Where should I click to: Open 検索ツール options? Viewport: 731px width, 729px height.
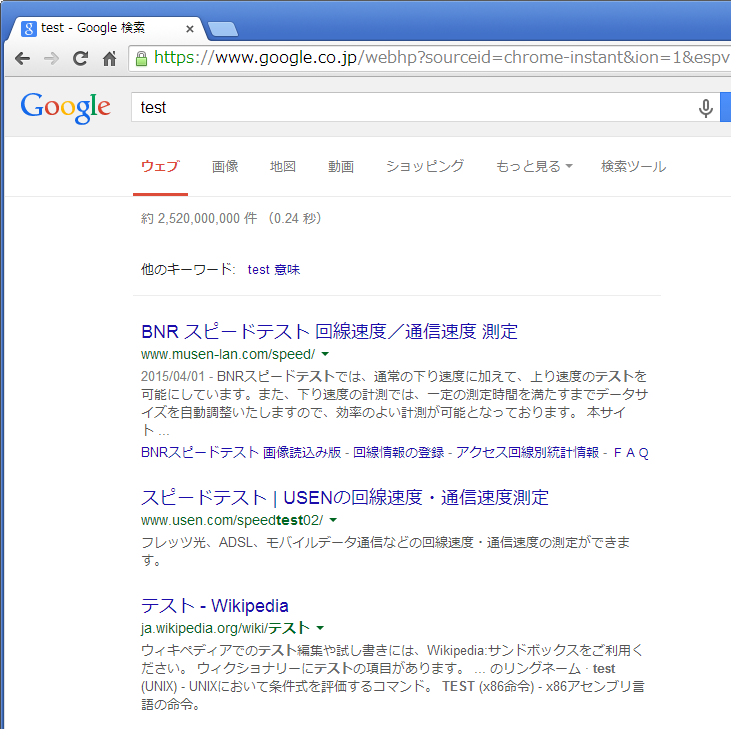[x=633, y=166]
